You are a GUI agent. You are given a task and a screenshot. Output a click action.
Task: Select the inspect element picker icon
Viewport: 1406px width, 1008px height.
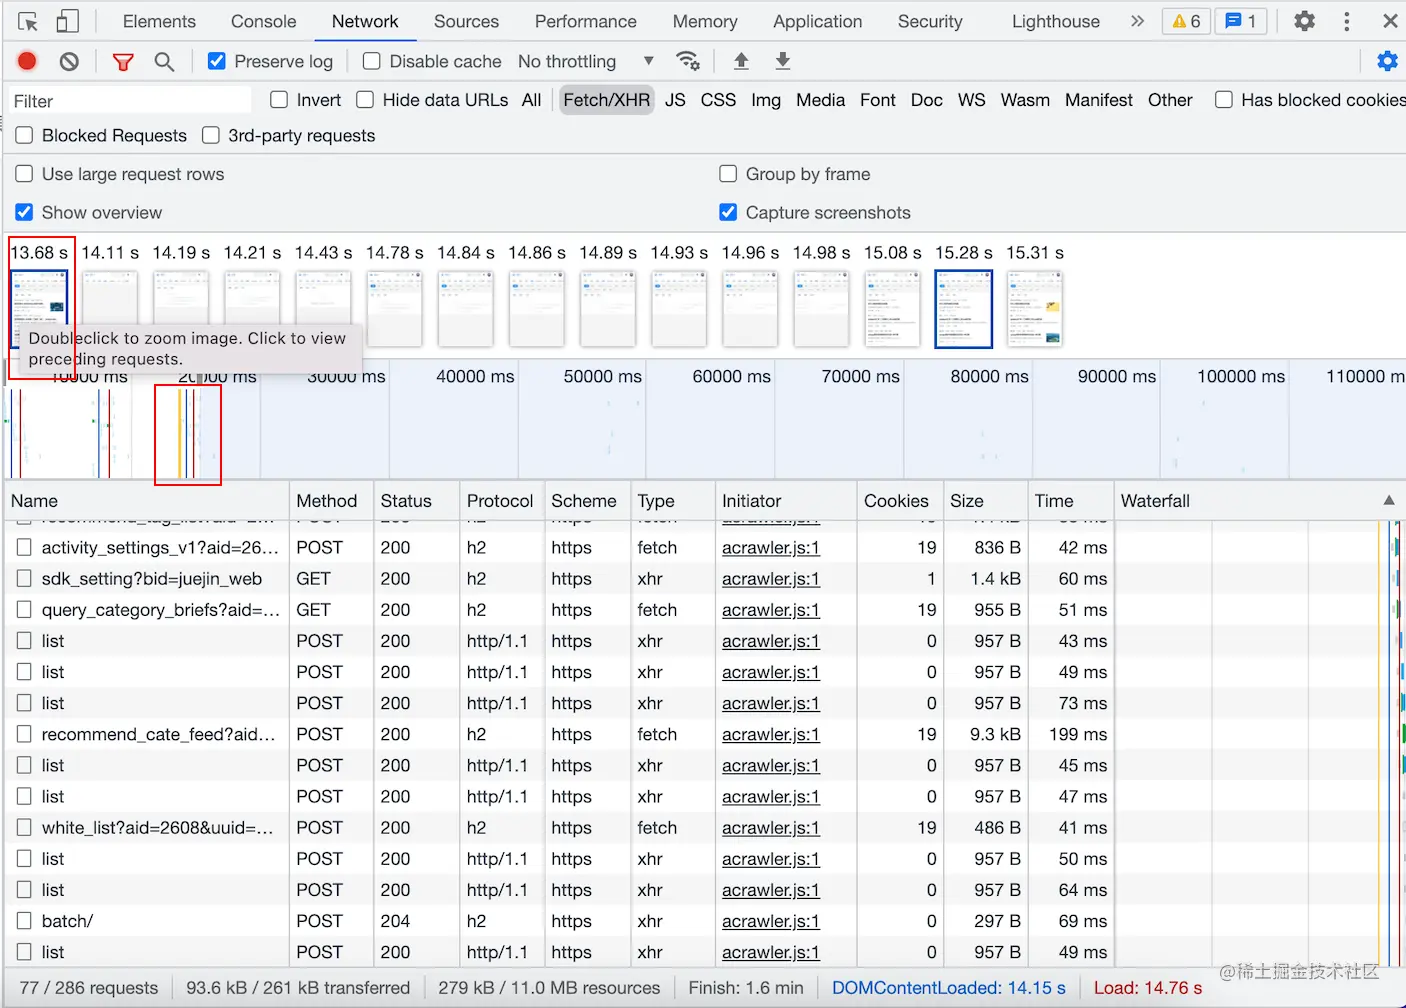[x=28, y=21]
